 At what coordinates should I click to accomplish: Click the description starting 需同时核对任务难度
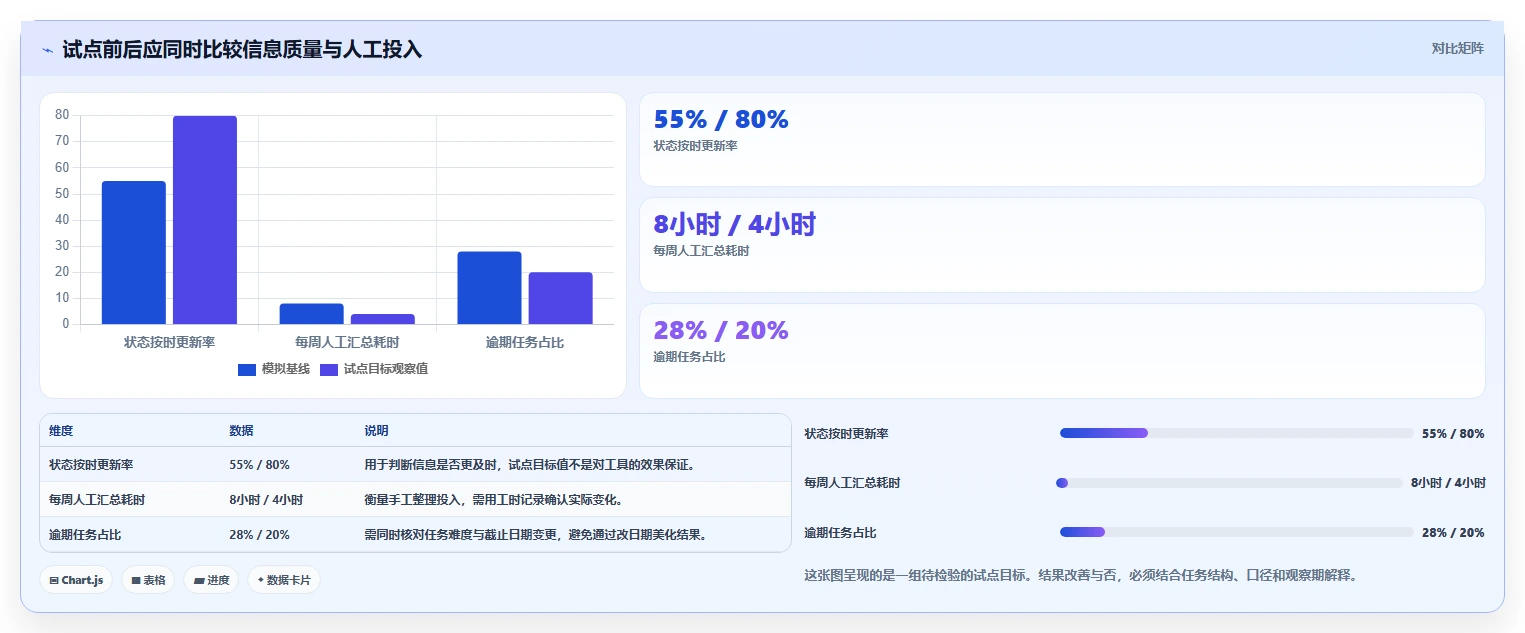pyautogui.click(x=535, y=535)
